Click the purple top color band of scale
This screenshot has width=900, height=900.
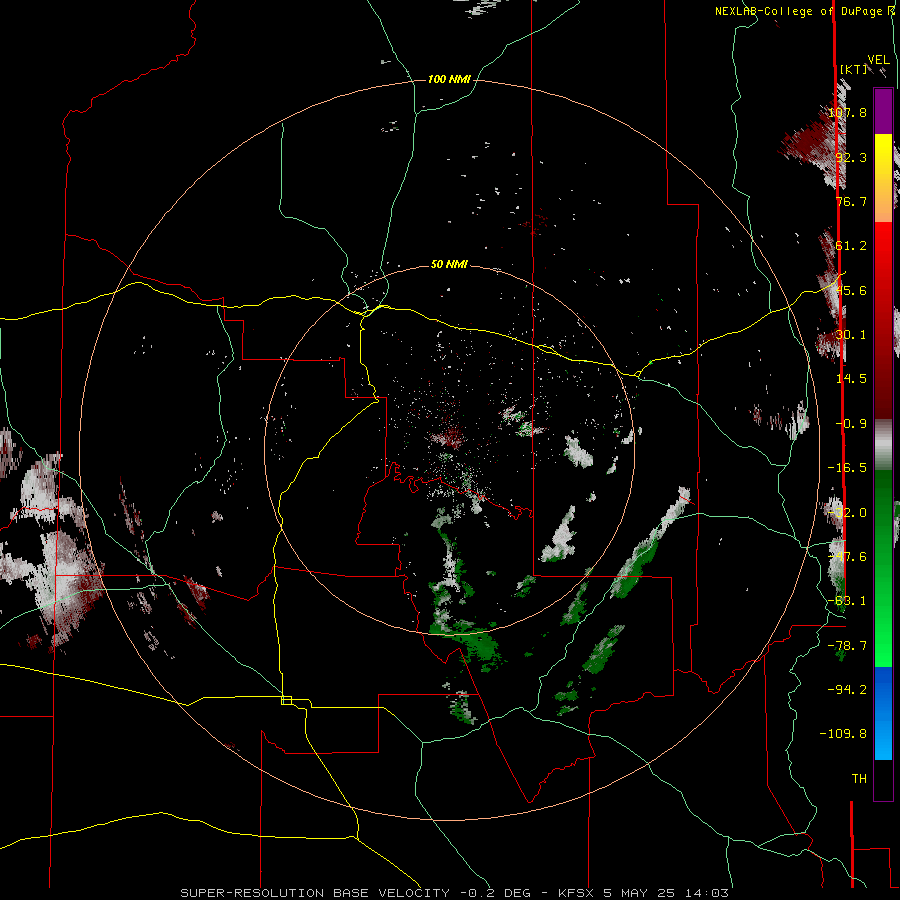click(883, 112)
